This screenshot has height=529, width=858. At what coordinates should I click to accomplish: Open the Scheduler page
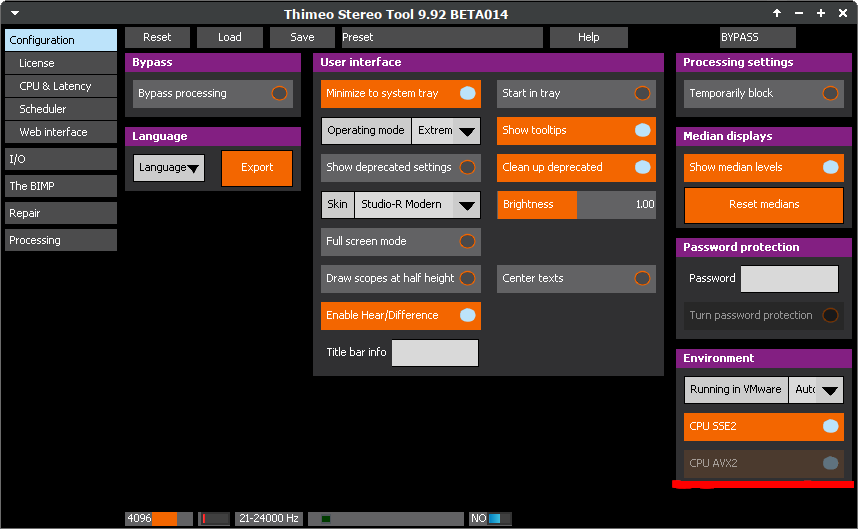tap(61, 109)
